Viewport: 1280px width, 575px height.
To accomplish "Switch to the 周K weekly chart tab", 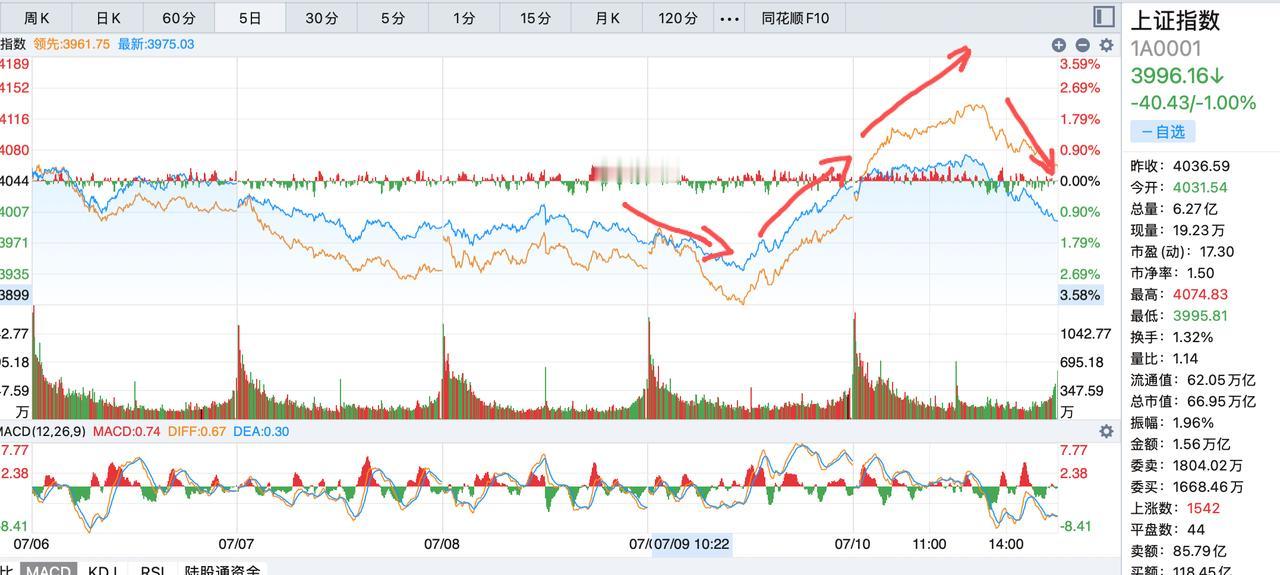I will click(x=37, y=18).
